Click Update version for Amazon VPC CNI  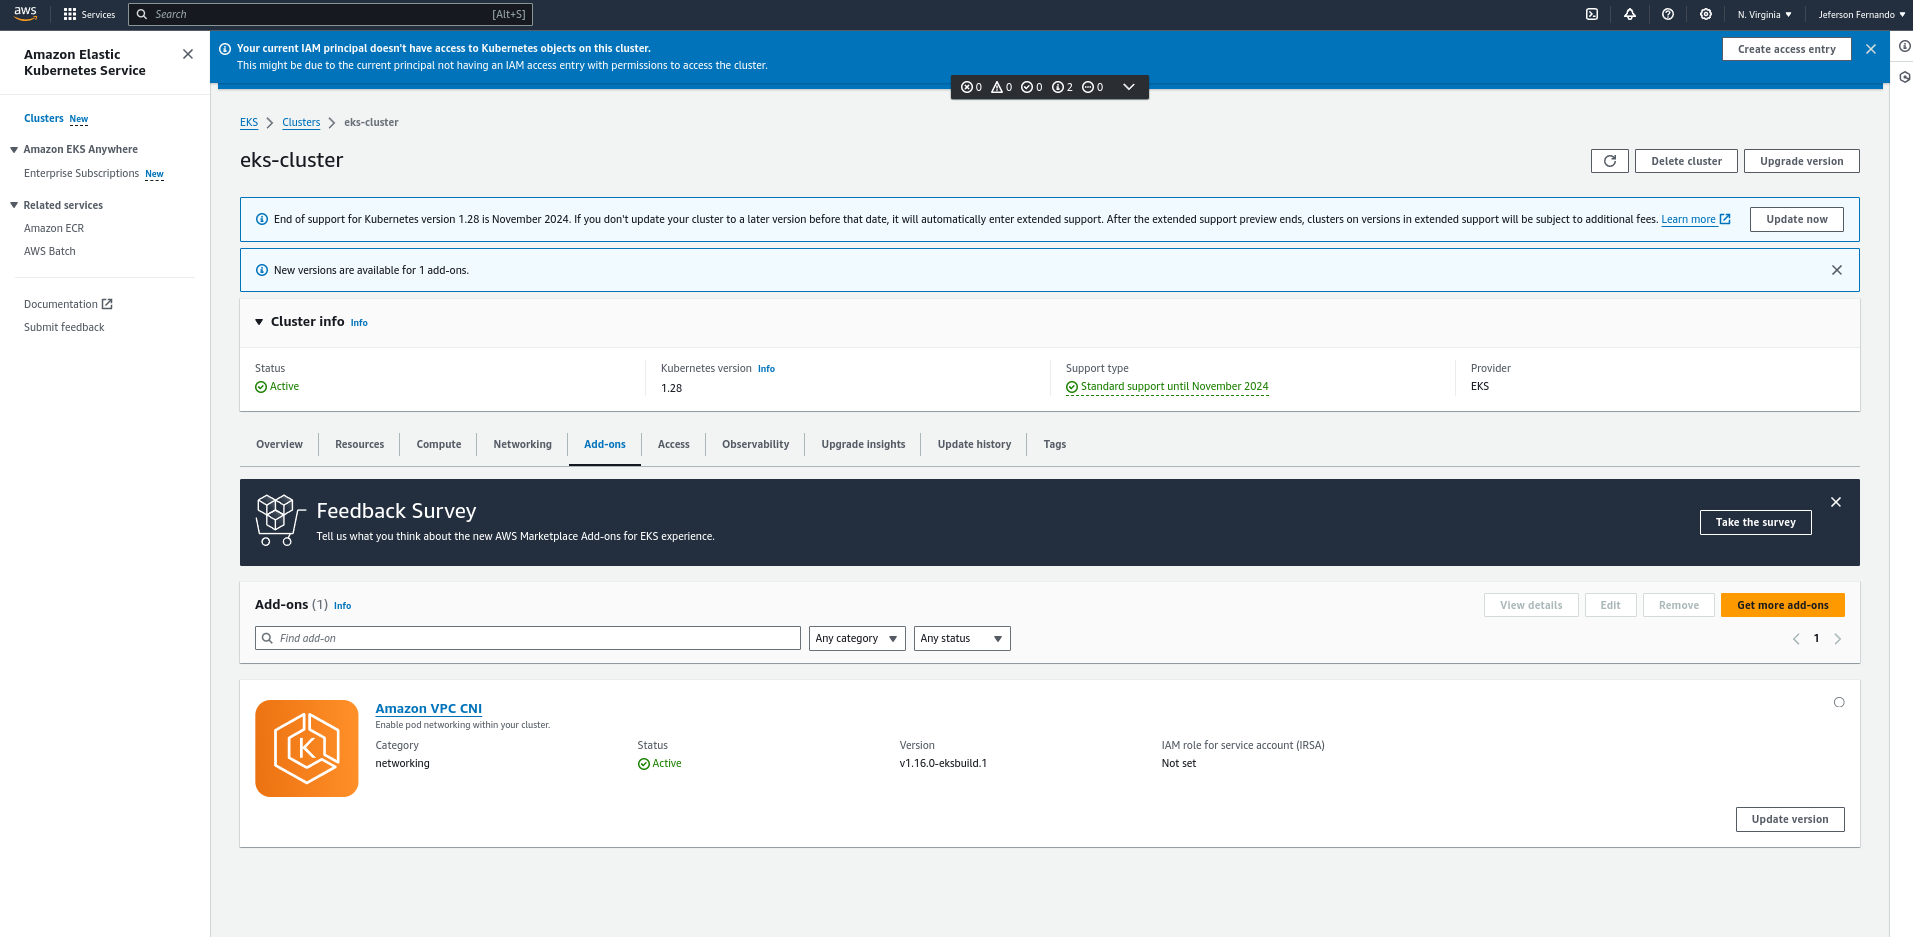[1789, 819]
